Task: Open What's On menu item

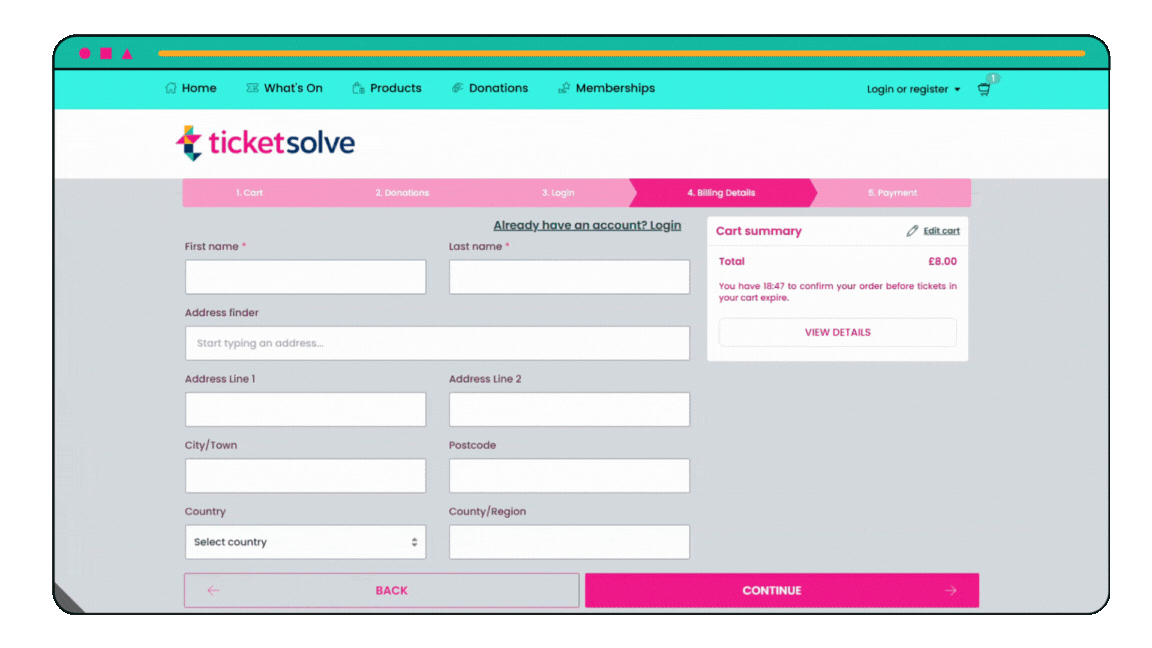Action: point(284,88)
